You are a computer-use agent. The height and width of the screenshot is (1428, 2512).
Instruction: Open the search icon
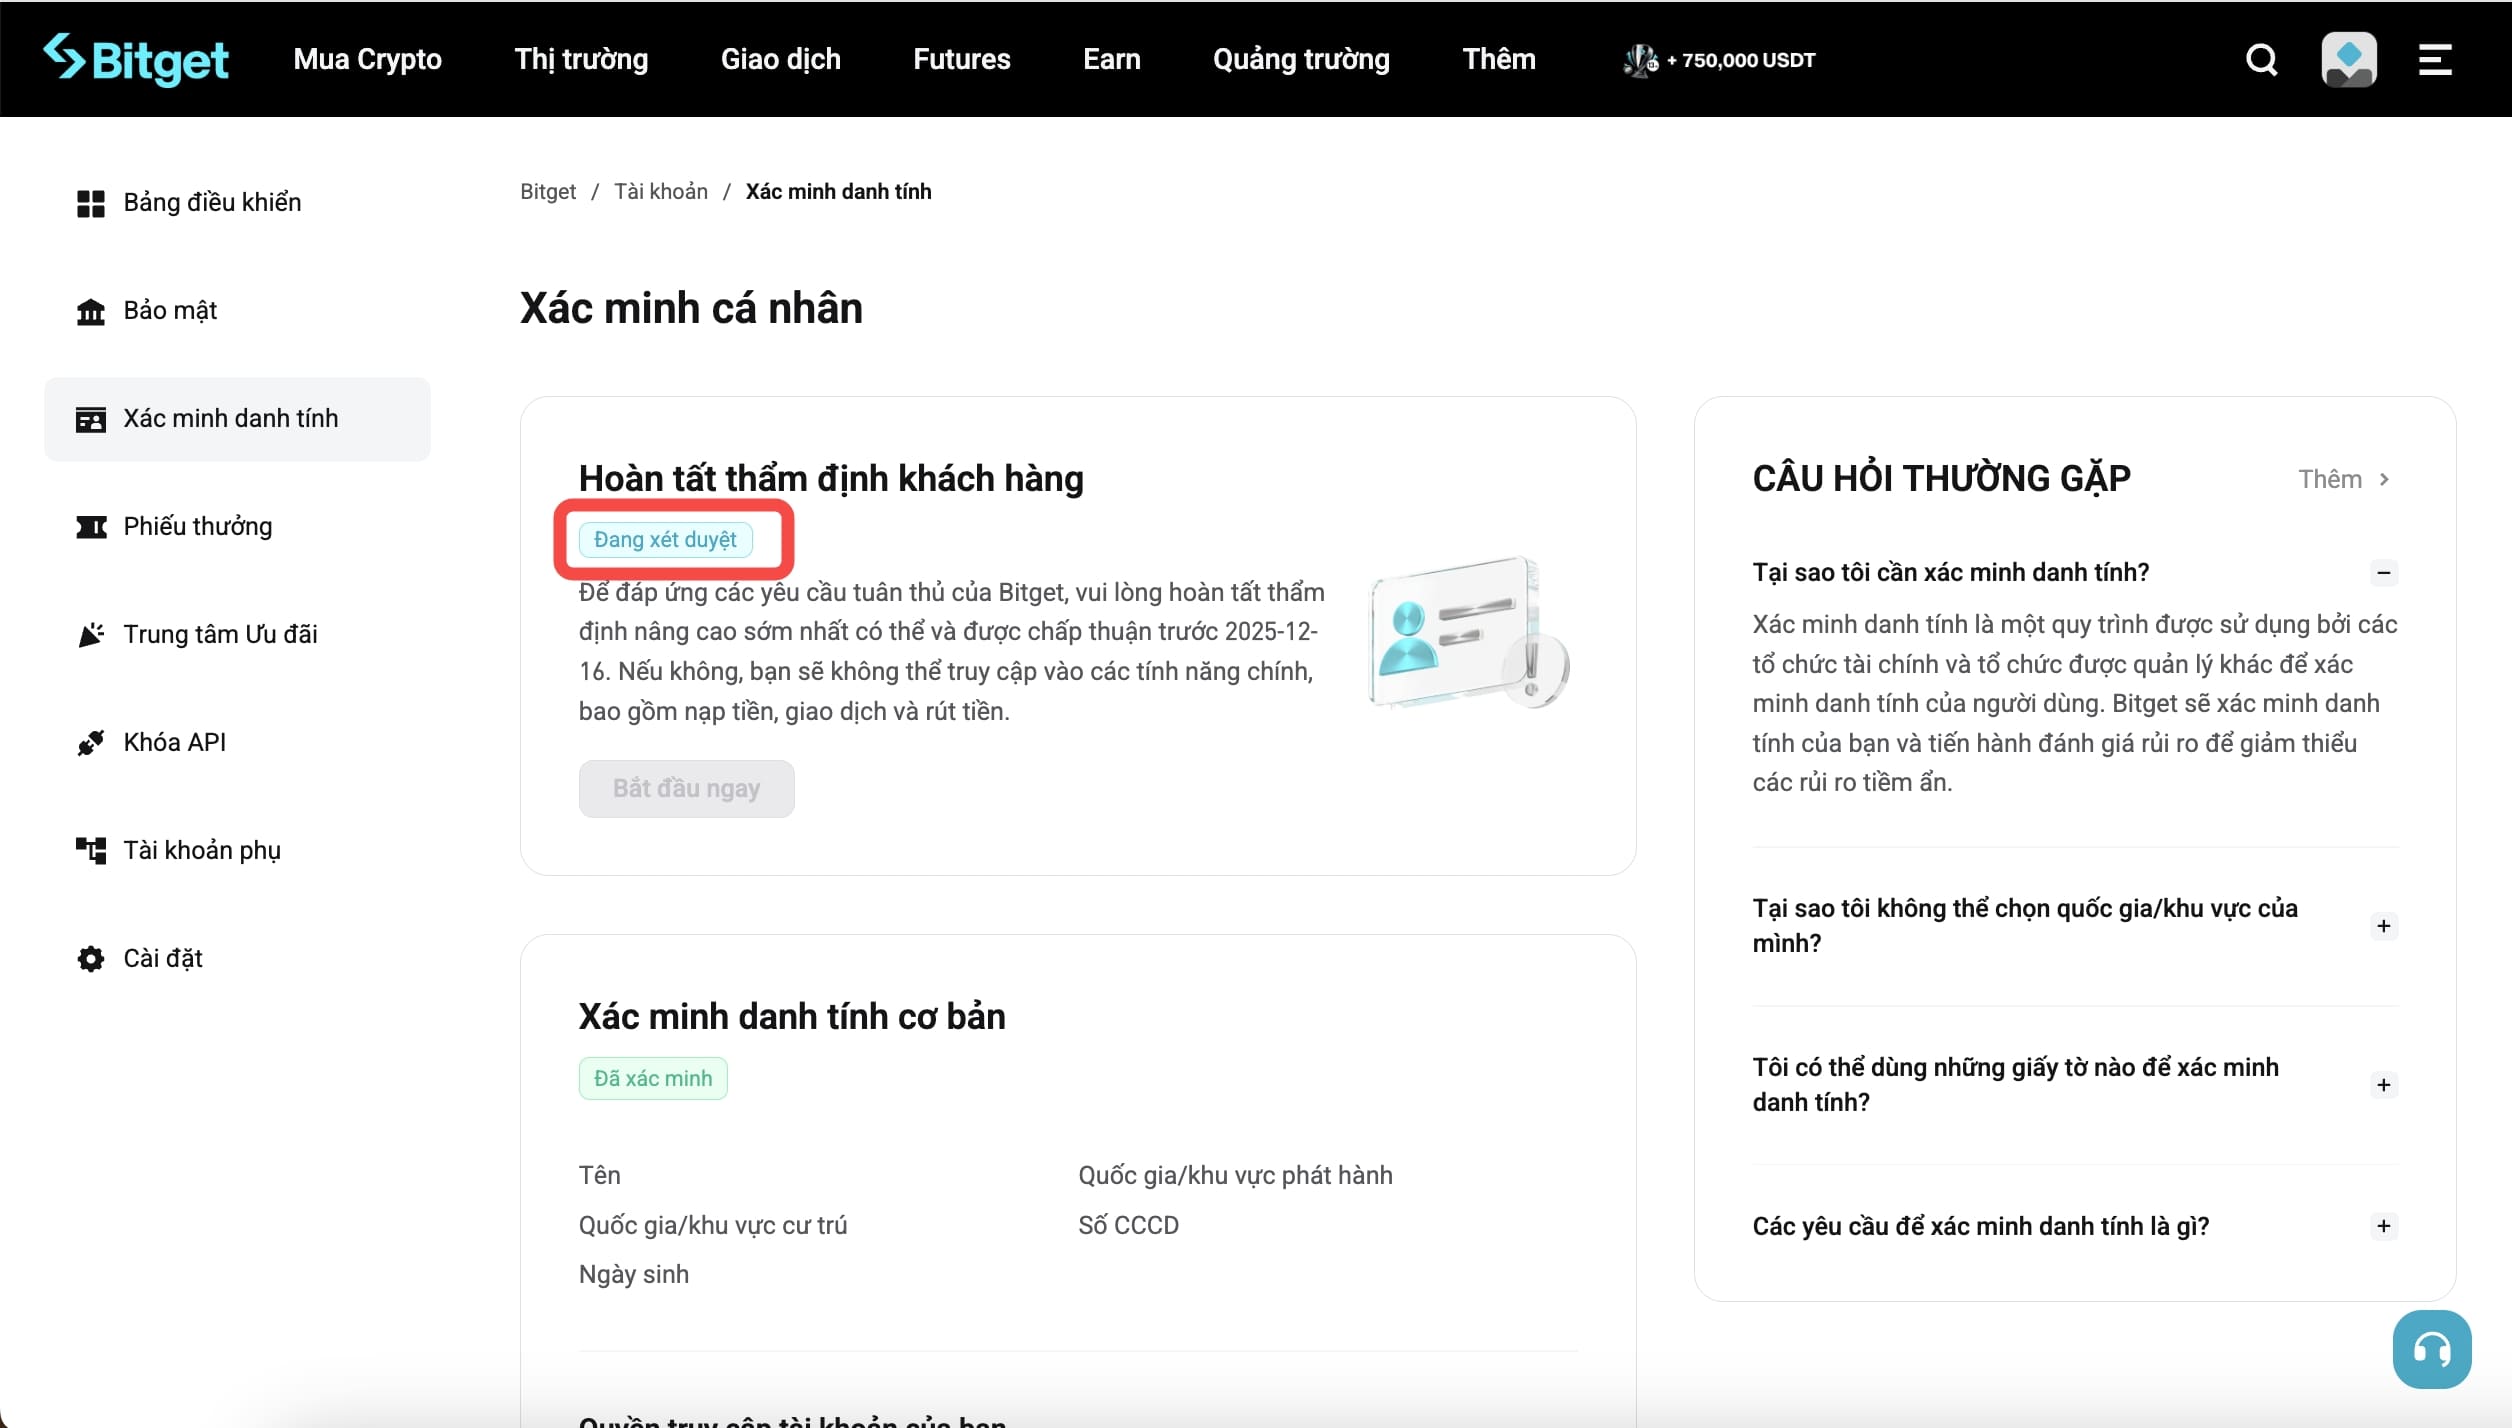[2261, 59]
